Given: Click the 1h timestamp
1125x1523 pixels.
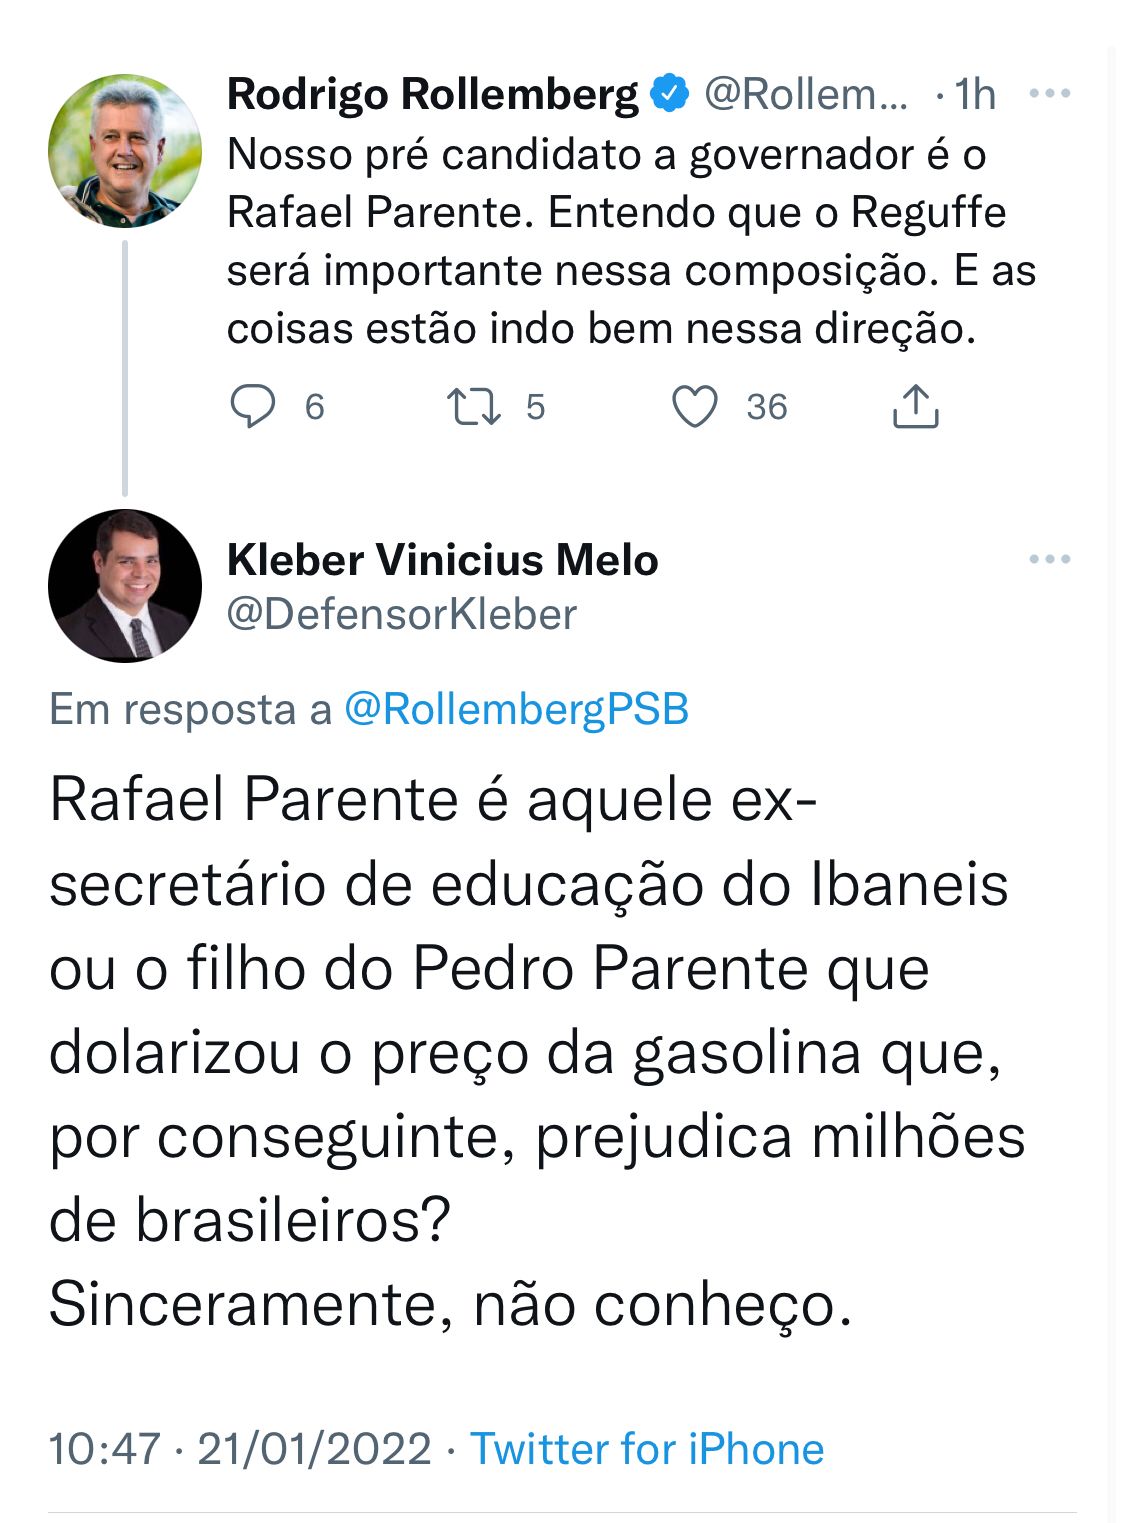Looking at the screenshot, I should click(x=975, y=94).
